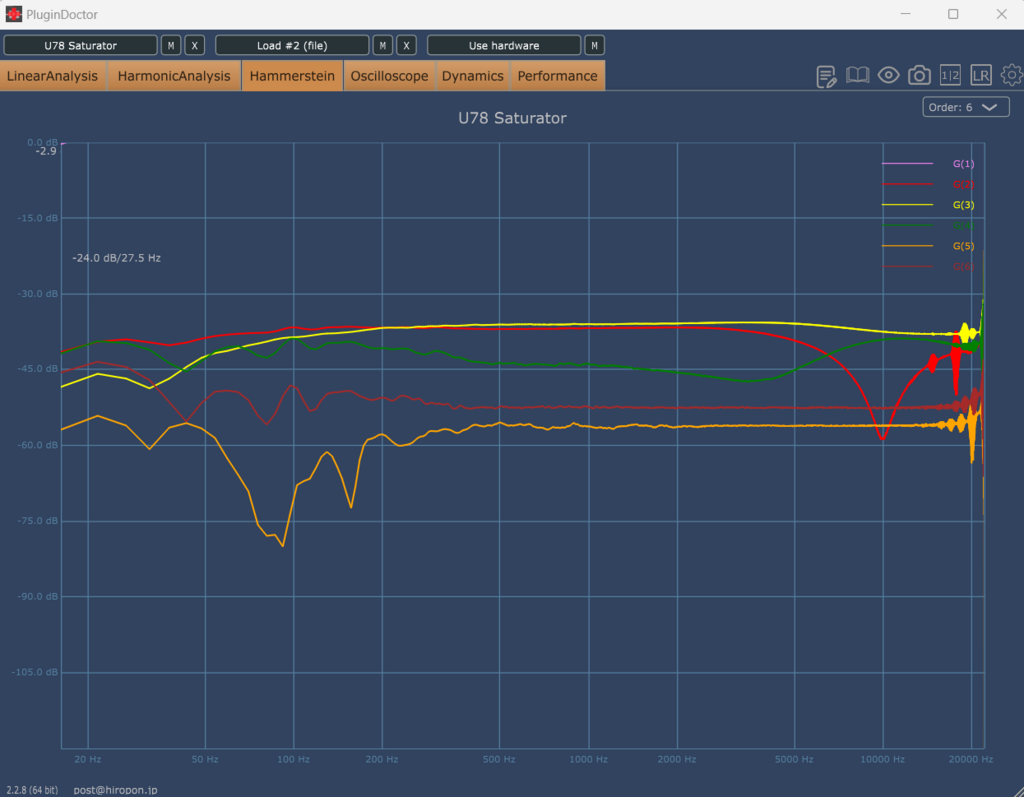Switch to the LinearAnalysis tab
The width and height of the screenshot is (1024, 797).
point(52,76)
